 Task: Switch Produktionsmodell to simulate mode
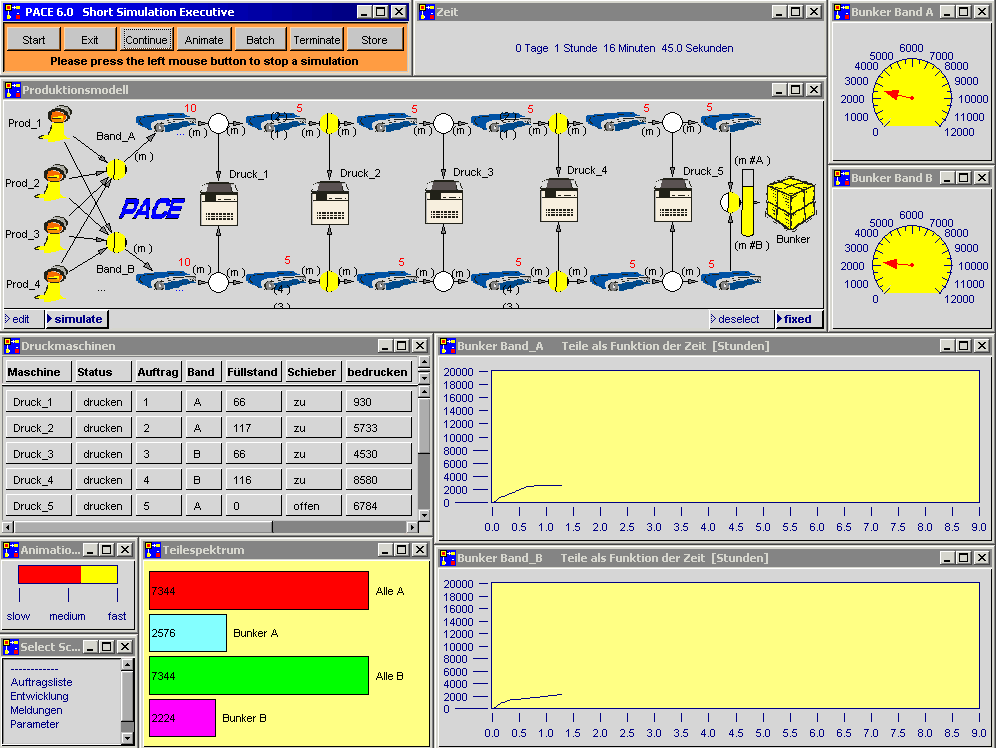tap(75, 319)
